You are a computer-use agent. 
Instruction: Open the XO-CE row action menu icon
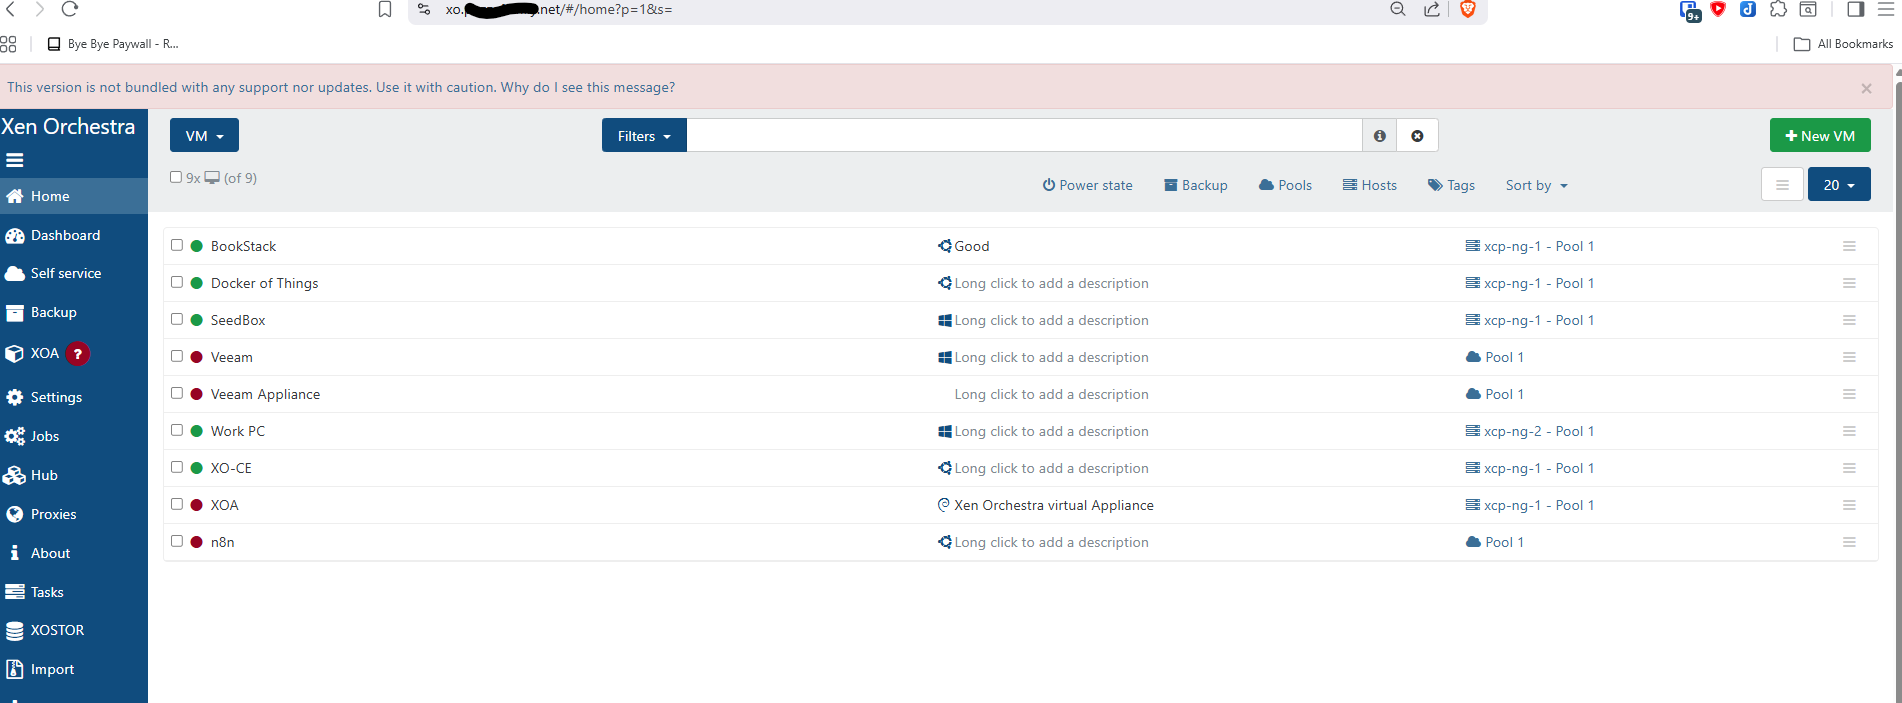click(1849, 468)
